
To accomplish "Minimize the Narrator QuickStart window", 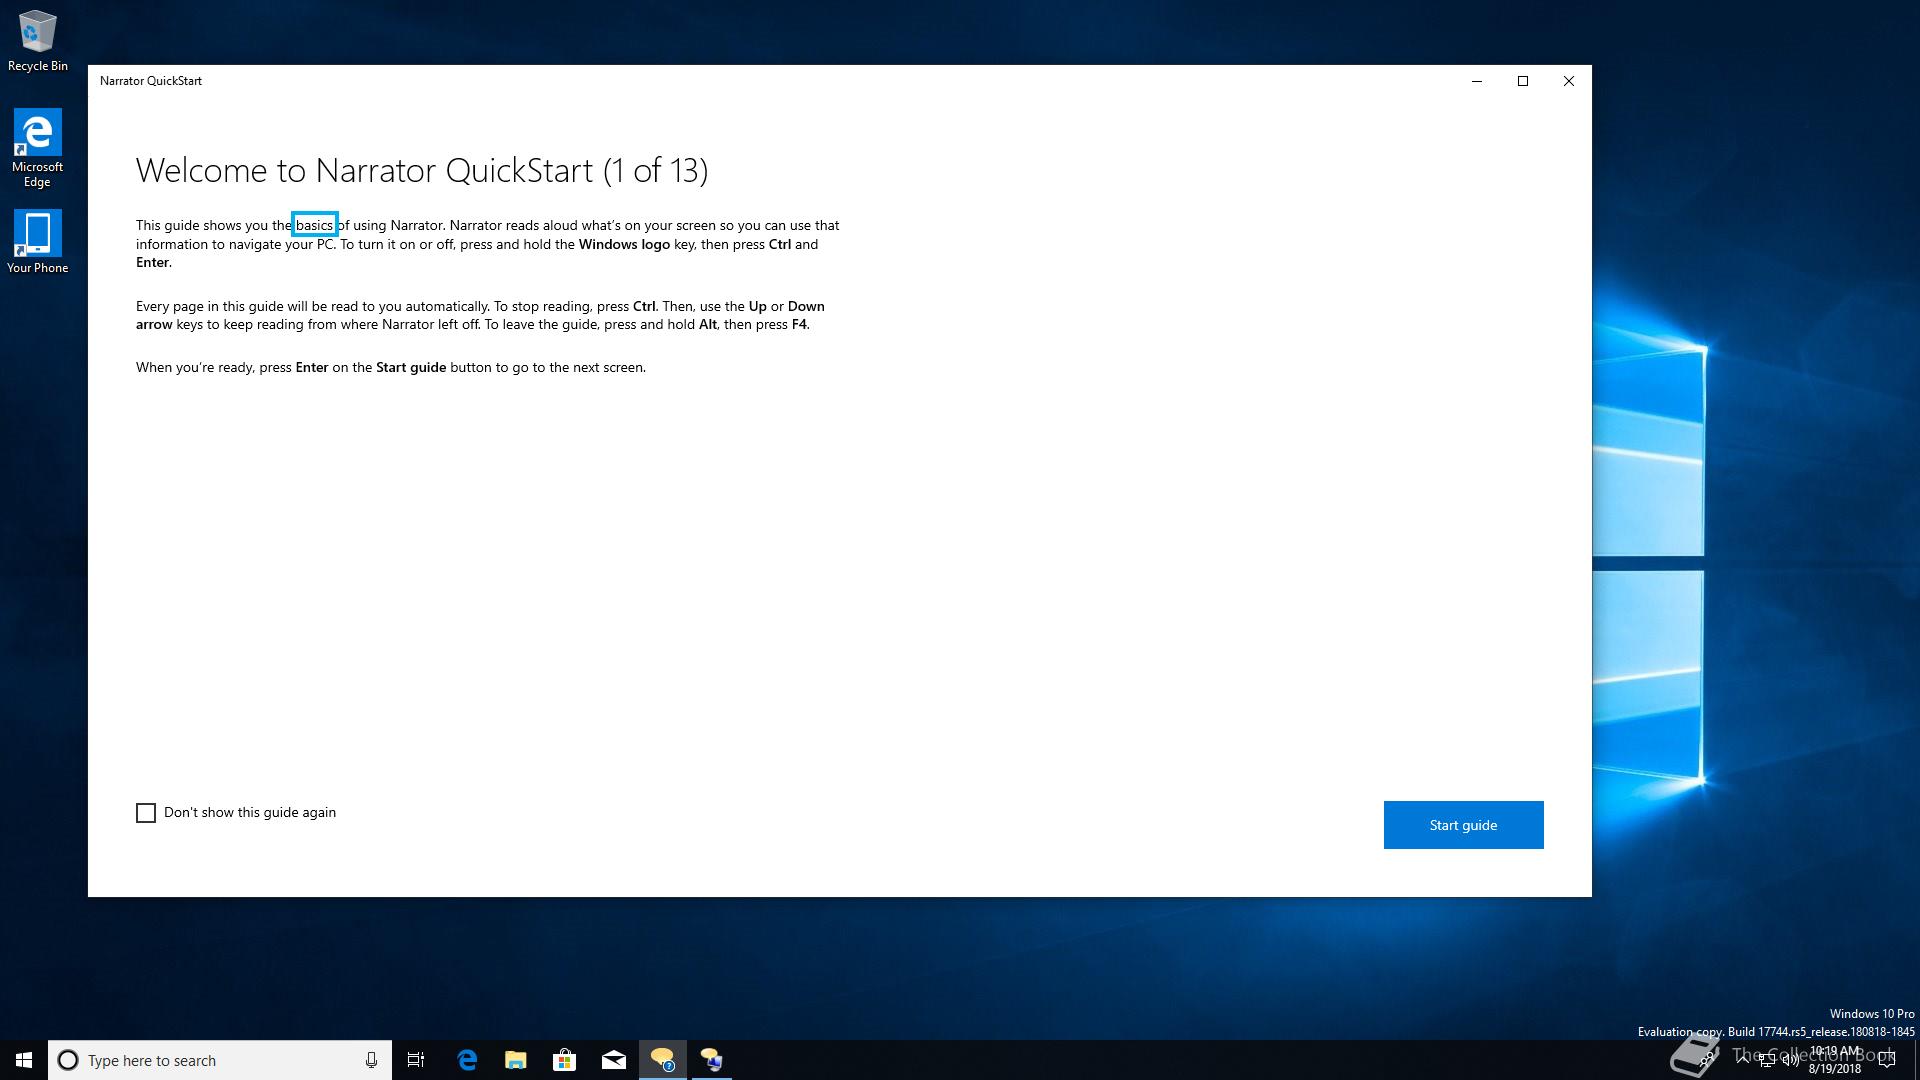I will (x=1477, y=81).
